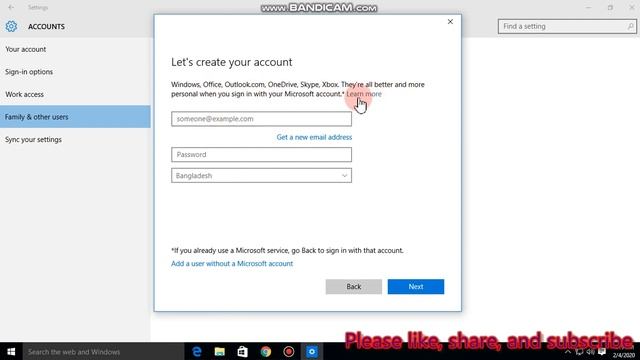Select Family & other users

pos(75,117)
